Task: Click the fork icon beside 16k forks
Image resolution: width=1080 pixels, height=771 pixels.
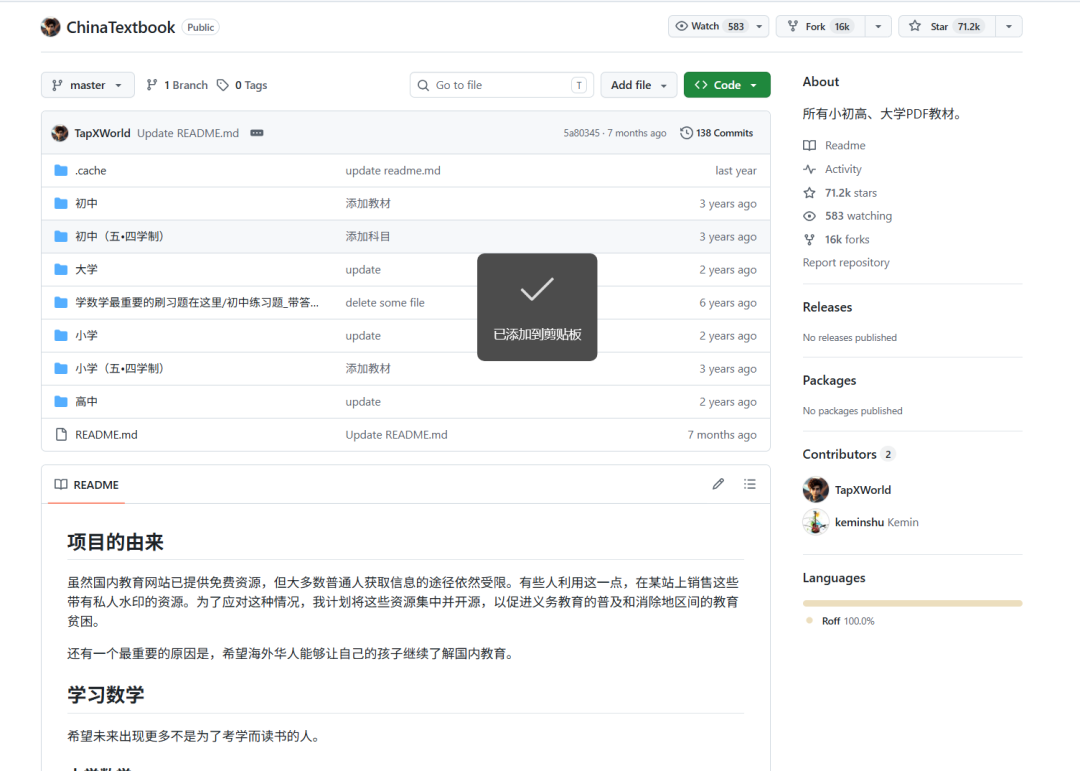Action: [x=810, y=239]
